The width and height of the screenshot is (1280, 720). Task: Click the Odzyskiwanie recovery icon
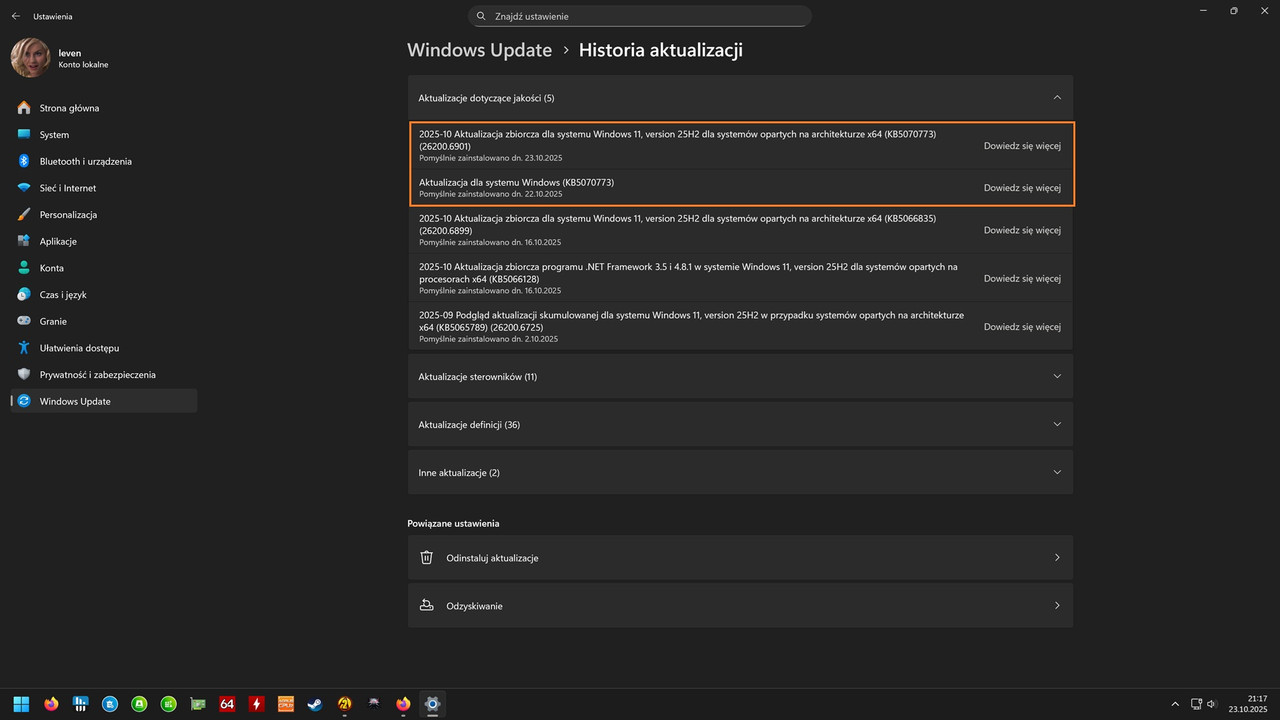tap(427, 606)
